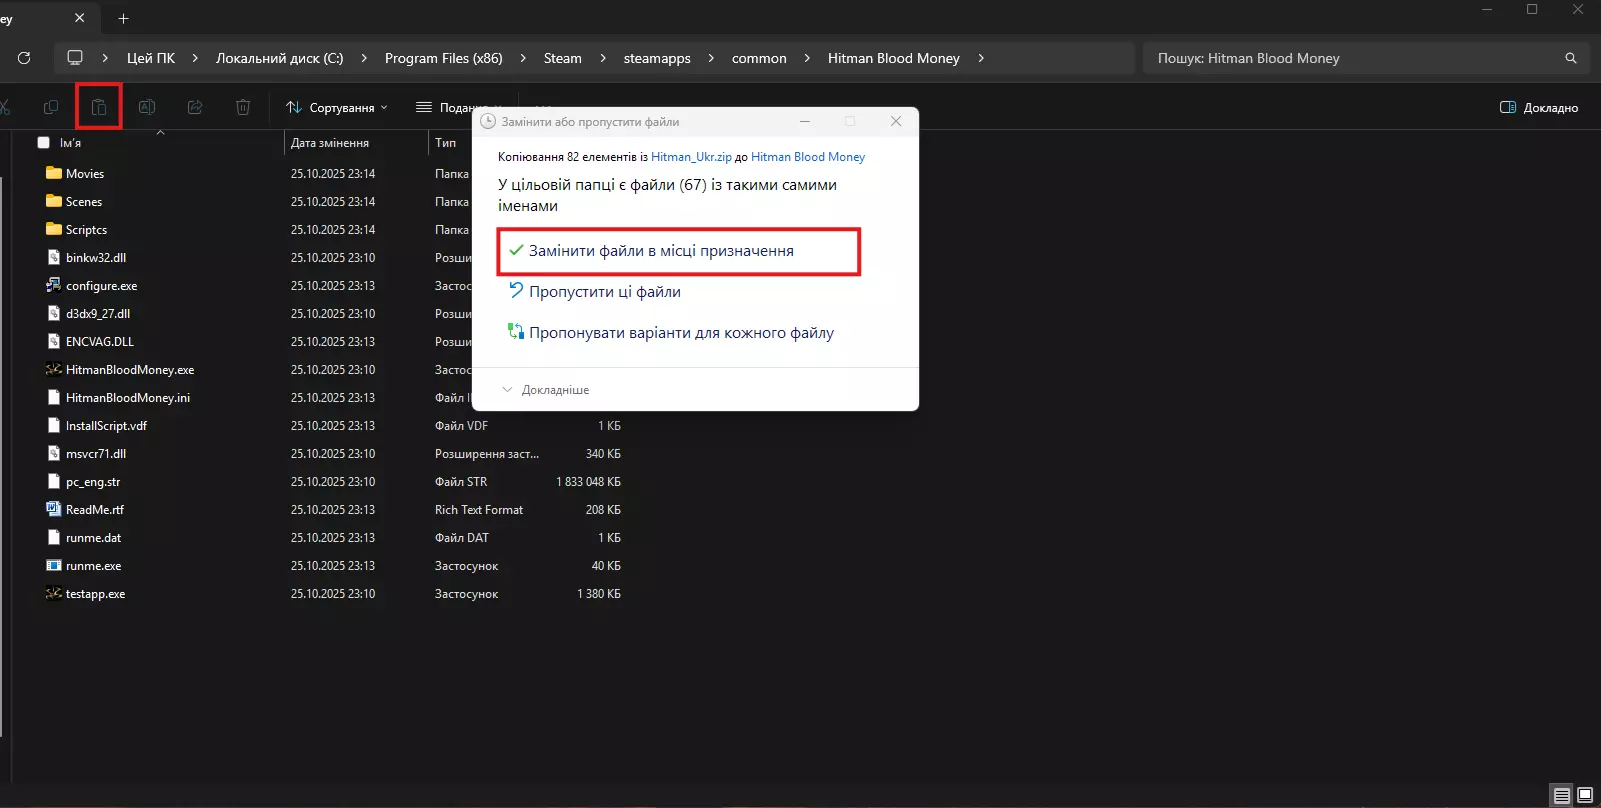
Task: Expand the chevron after Program Files (x86)
Action: point(523,58)
